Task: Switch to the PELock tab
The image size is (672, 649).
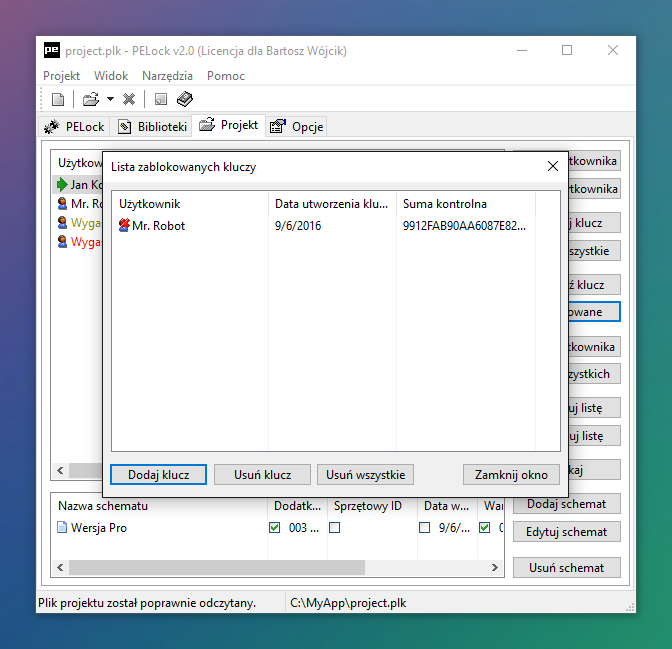Action: pos(75,127)
